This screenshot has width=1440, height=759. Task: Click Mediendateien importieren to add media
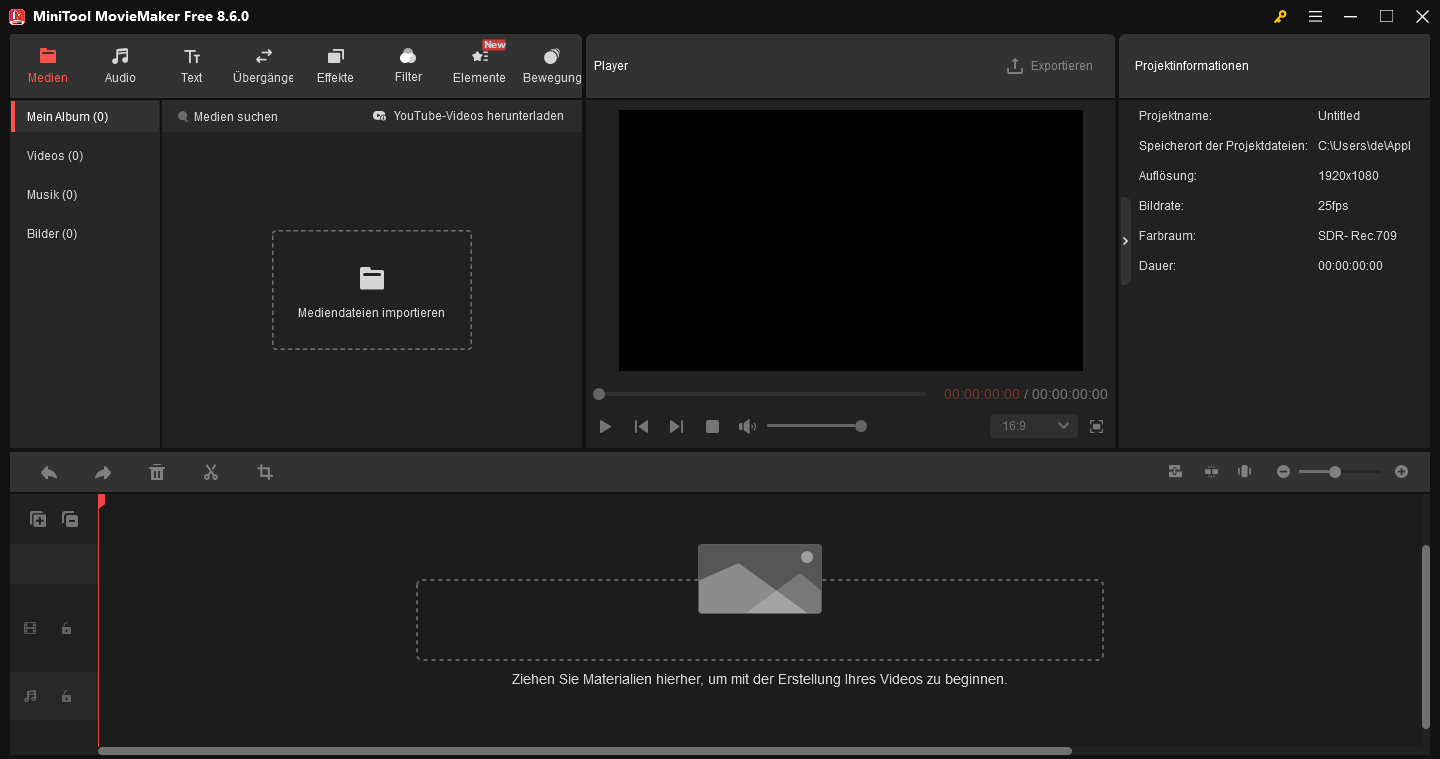(371, 290)
